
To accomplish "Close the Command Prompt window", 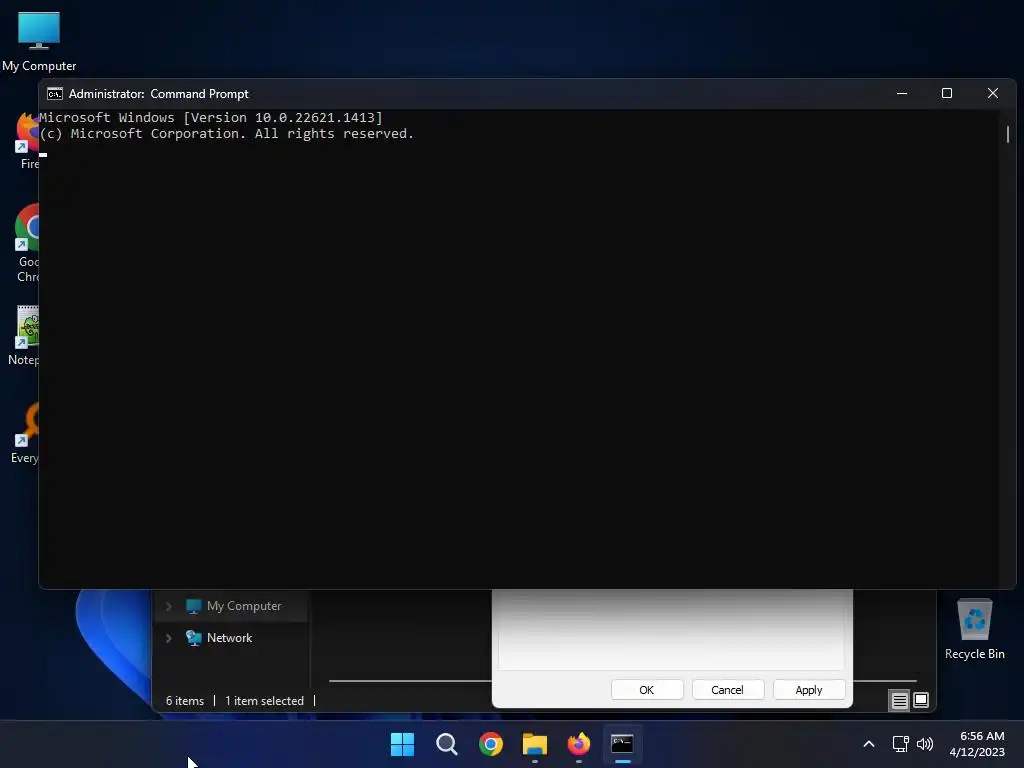I will coord(993,93).
